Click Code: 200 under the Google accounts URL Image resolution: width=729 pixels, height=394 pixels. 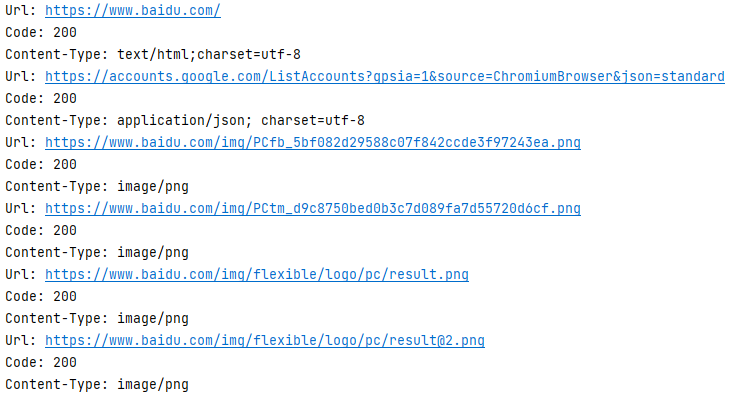[41, 99]
